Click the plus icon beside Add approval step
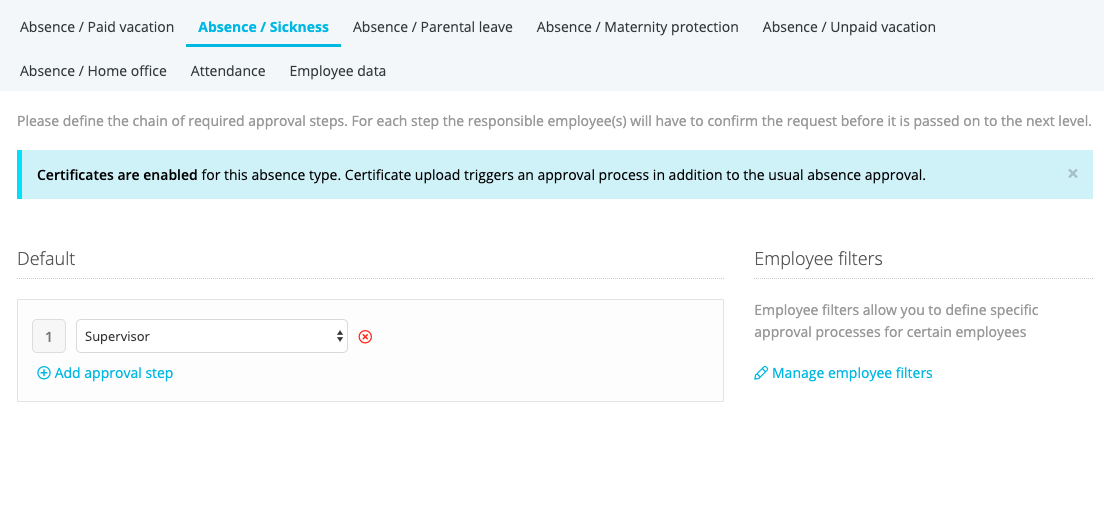 click(44, 373)
